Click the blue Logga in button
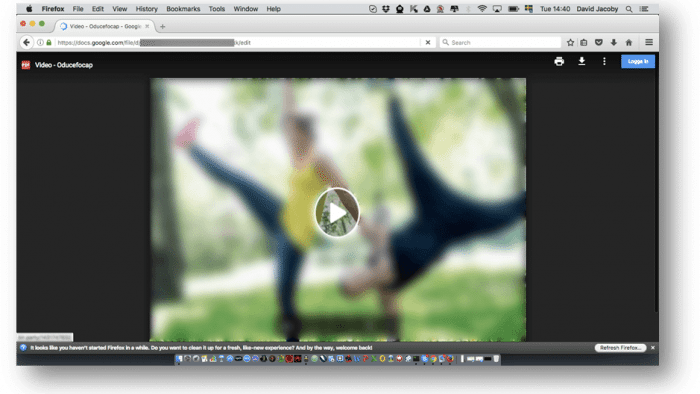This screenshot has width=700, height=394. (x=638, y=61)
